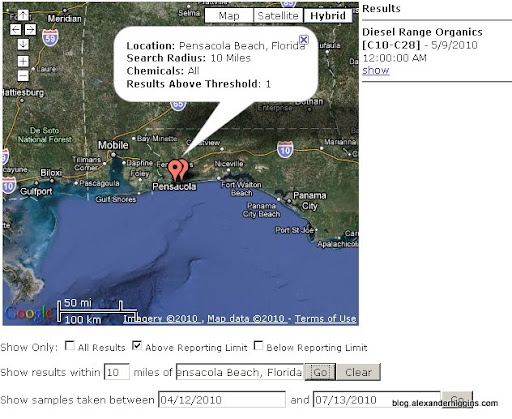Select the Hybrid map view

click(328, 16)
